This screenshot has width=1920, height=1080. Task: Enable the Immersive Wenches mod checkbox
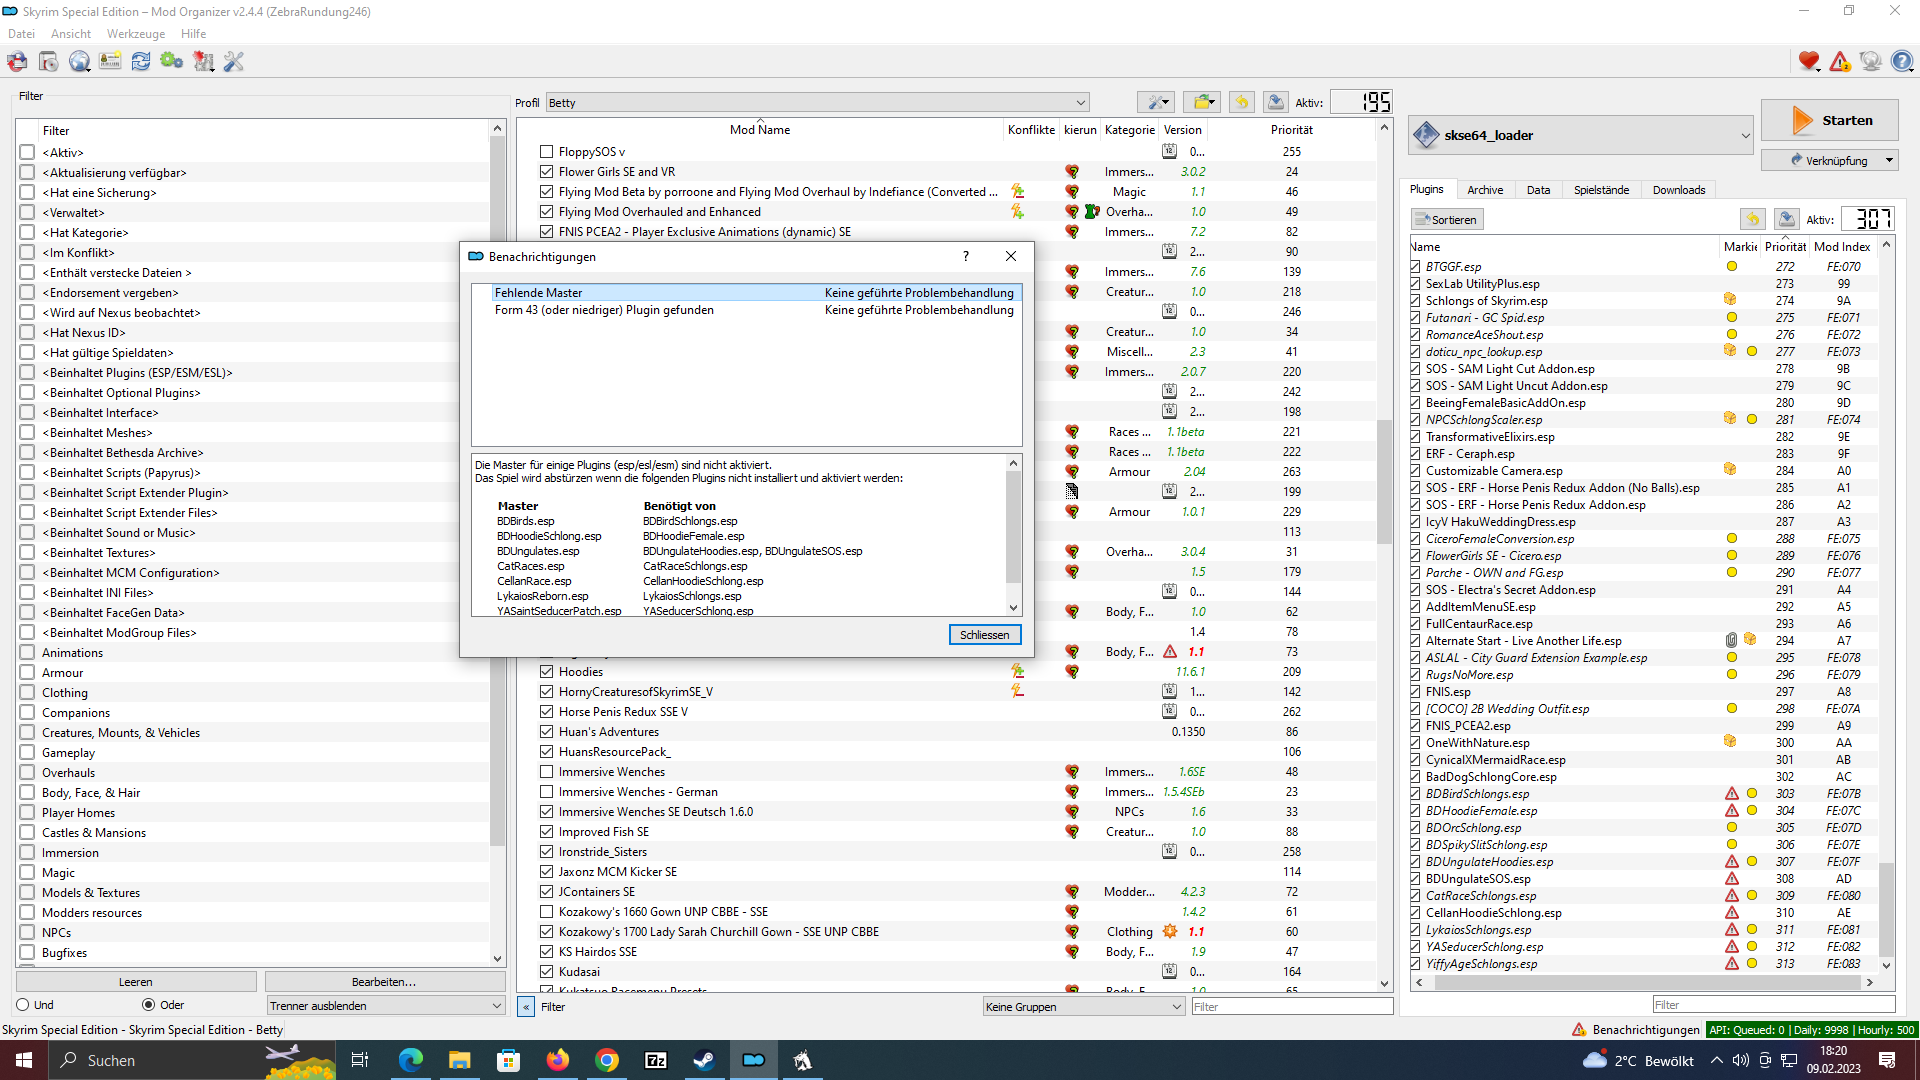click(546, 772)
